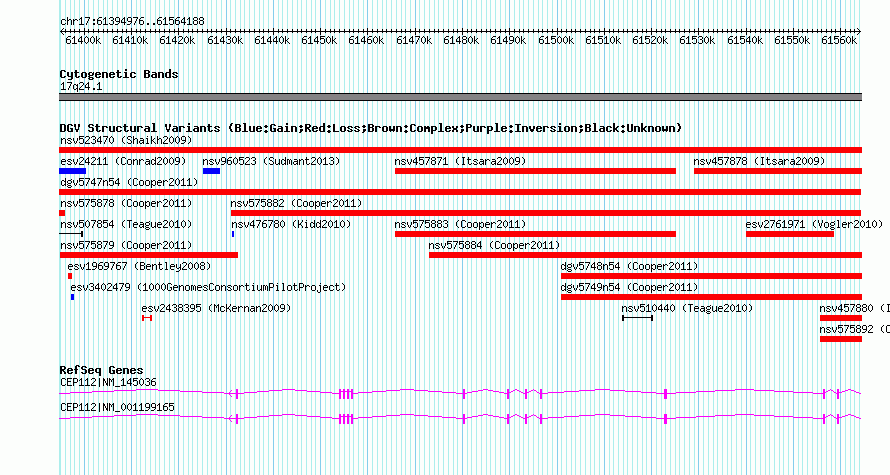Open the nsv457878 (Itsara2009) label
The height and width of the screenshot is (475, 890).
click(759, 161)
